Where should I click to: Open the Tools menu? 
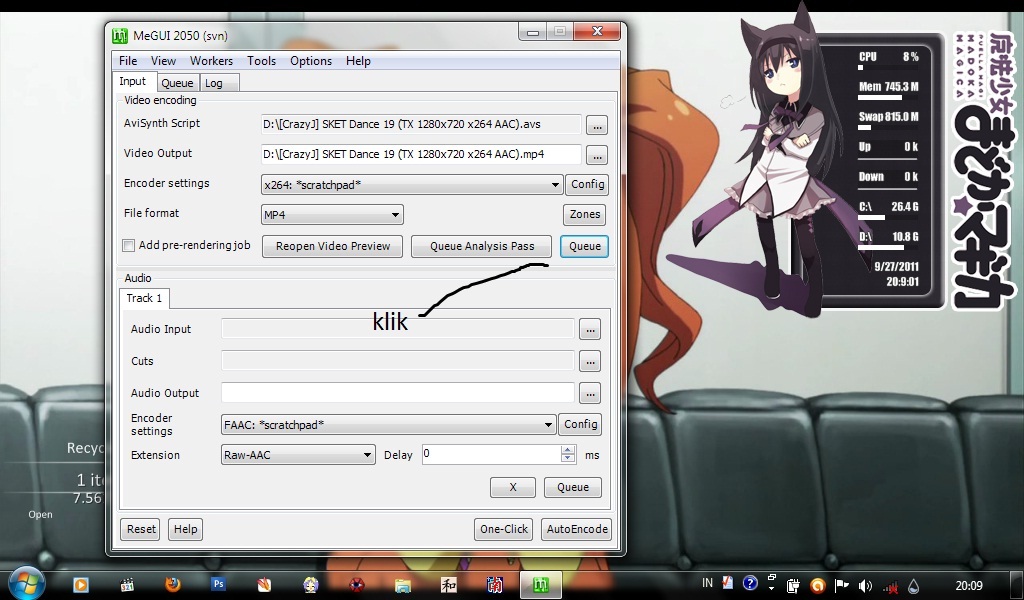click(261, 61)
